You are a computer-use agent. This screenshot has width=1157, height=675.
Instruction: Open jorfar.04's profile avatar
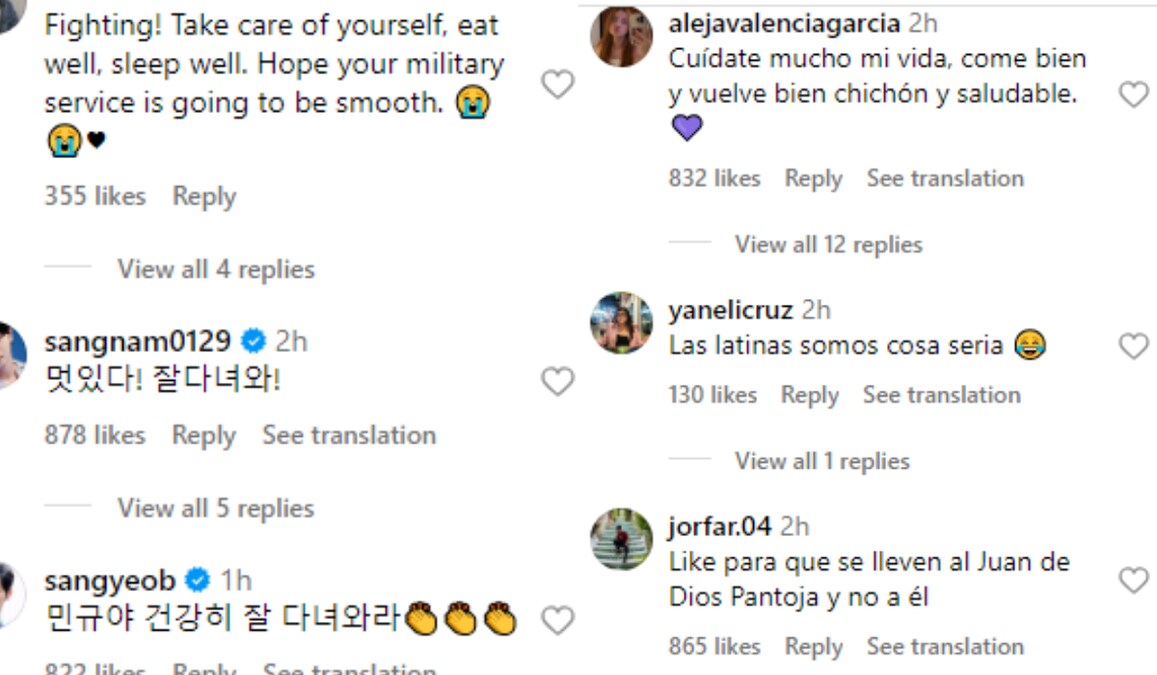point(621,539)
